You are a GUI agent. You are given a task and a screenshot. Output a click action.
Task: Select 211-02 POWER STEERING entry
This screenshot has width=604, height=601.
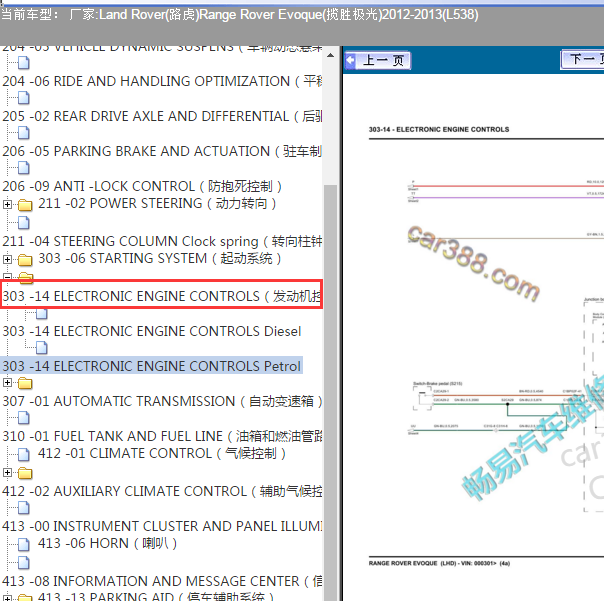tap(157, 203)
